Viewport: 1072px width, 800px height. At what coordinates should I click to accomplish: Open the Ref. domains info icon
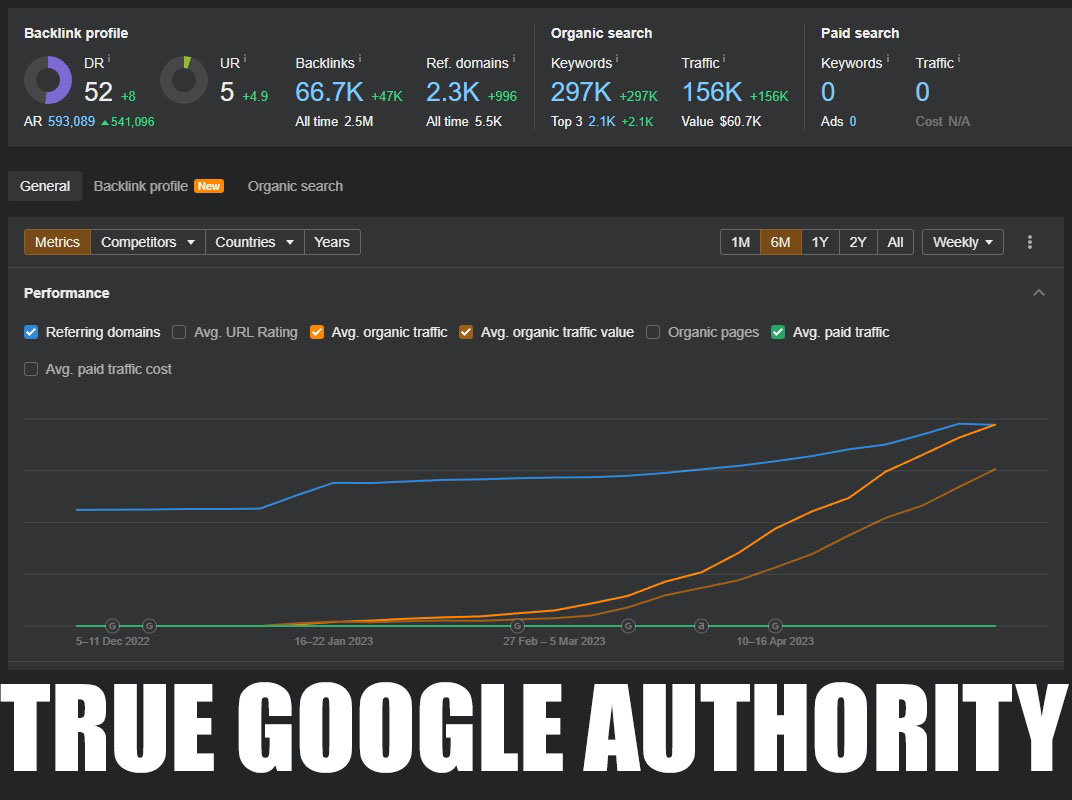coord(513,58)
